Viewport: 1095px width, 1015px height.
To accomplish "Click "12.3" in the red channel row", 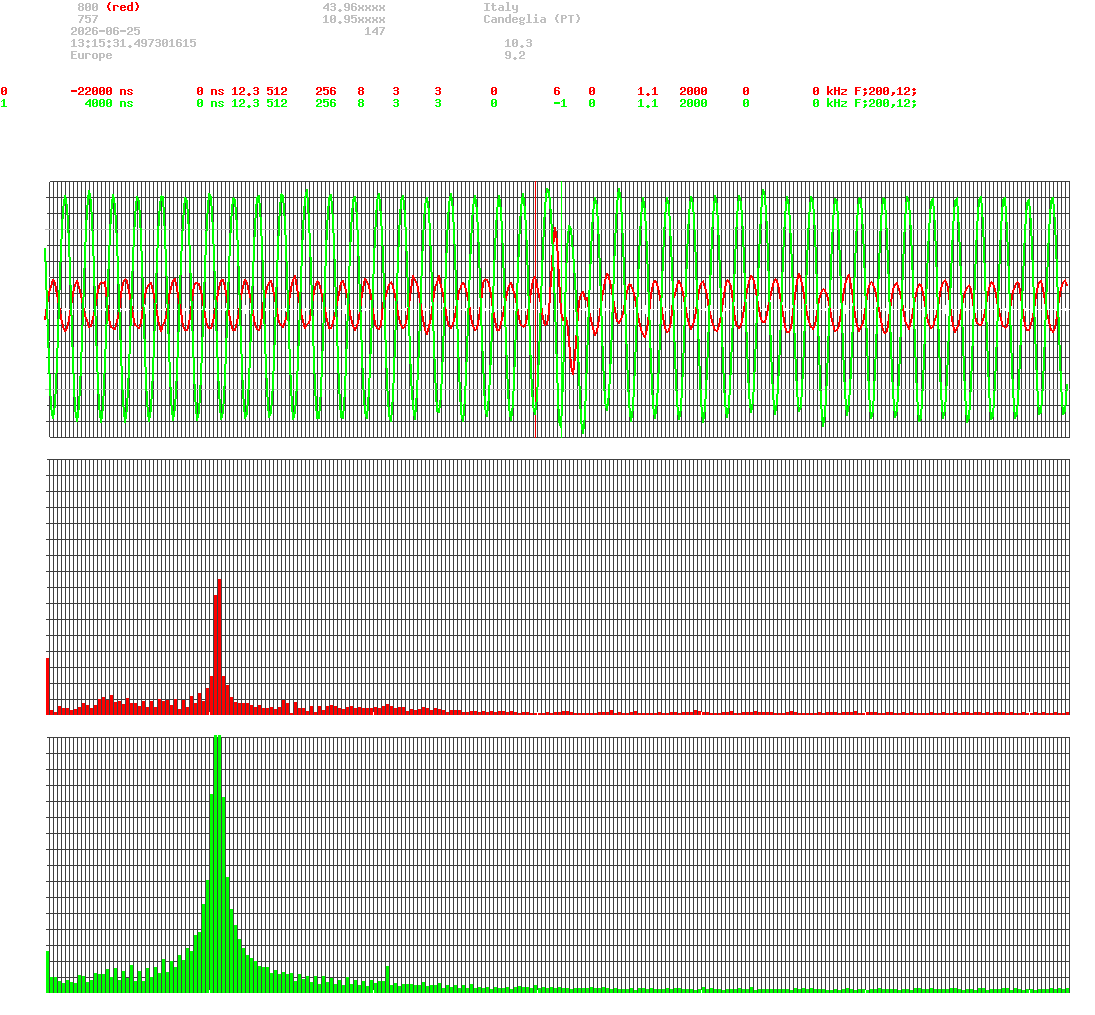I will pos(245,92).
